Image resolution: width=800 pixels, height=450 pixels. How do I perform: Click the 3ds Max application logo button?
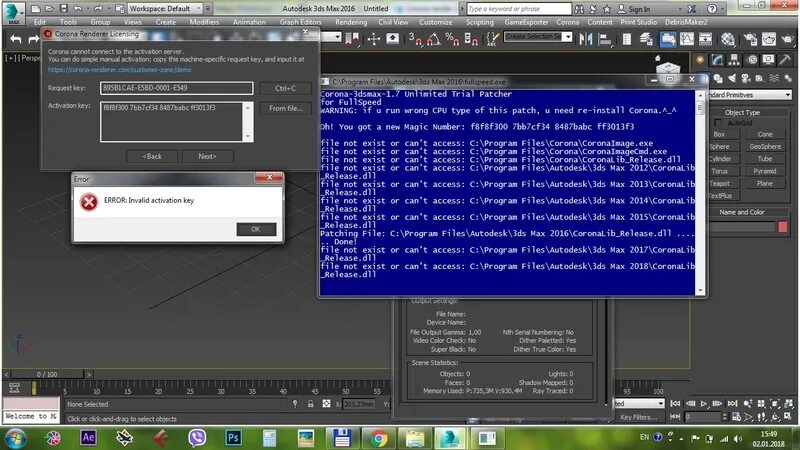pyautogui.click(x=13, y=12)
